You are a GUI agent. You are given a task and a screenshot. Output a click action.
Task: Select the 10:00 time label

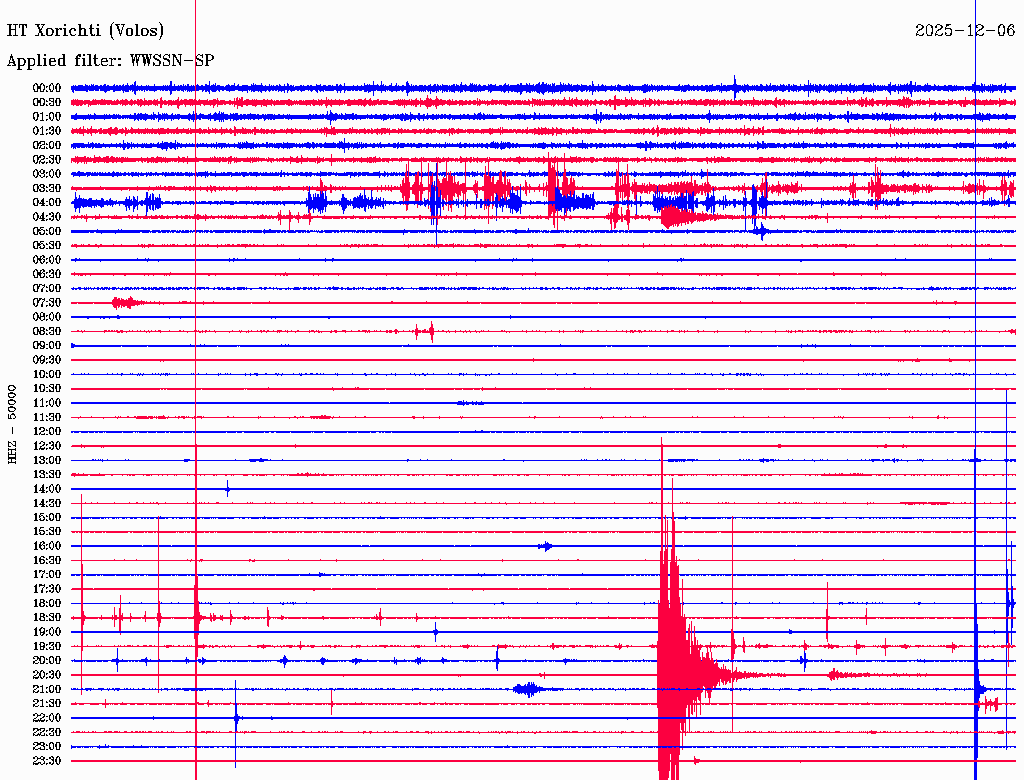[47, 374]
